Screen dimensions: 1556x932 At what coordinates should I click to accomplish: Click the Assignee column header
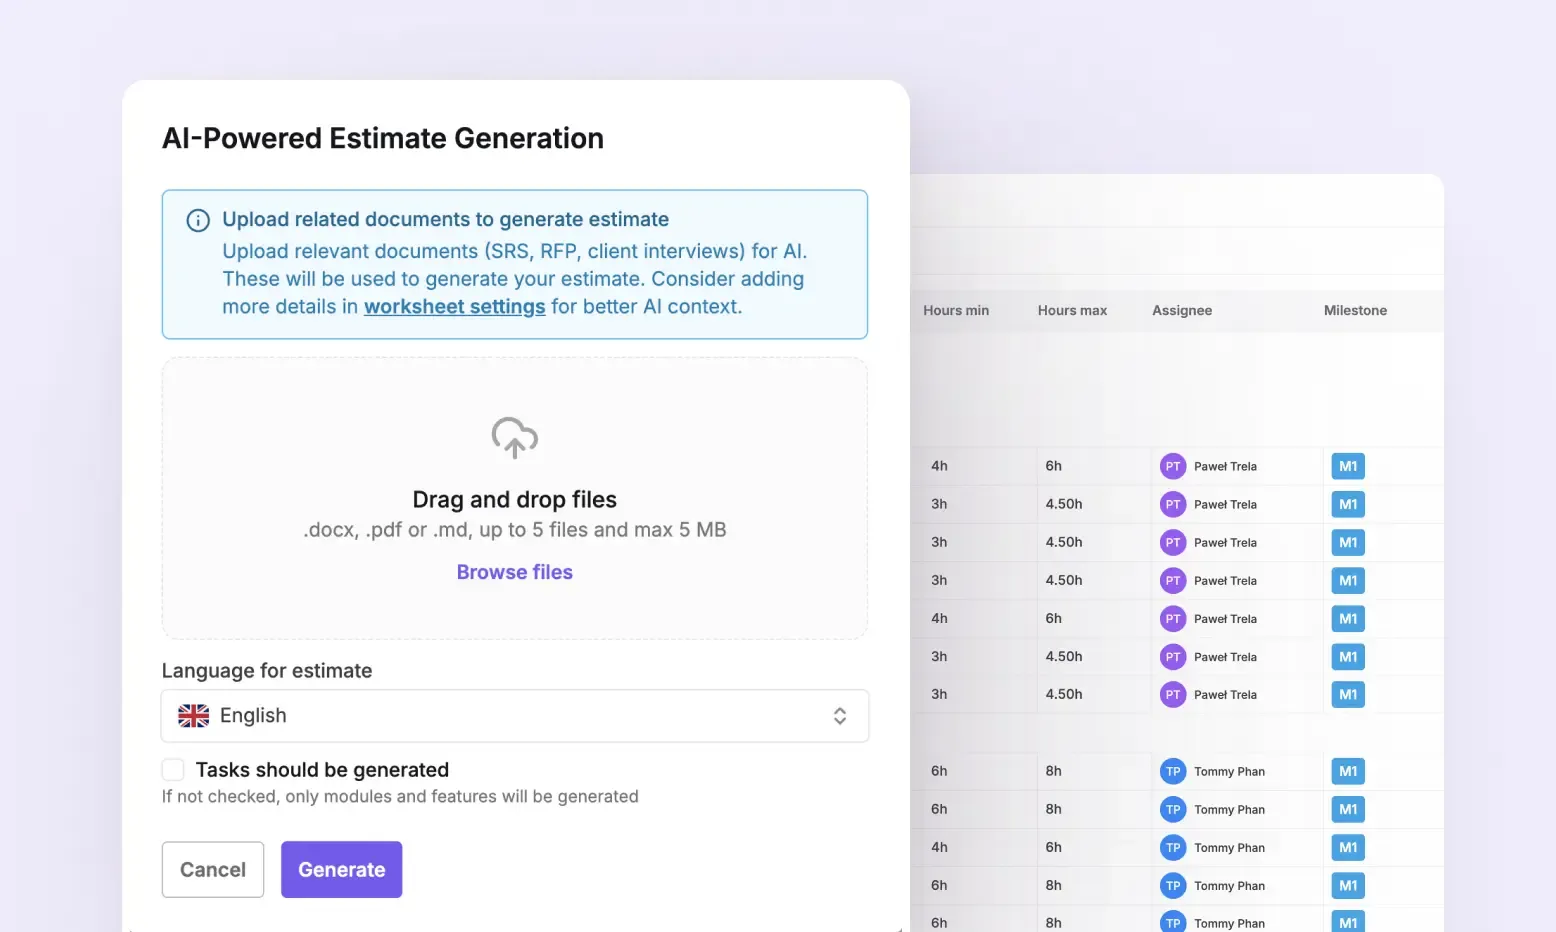tap(1182, 310)
